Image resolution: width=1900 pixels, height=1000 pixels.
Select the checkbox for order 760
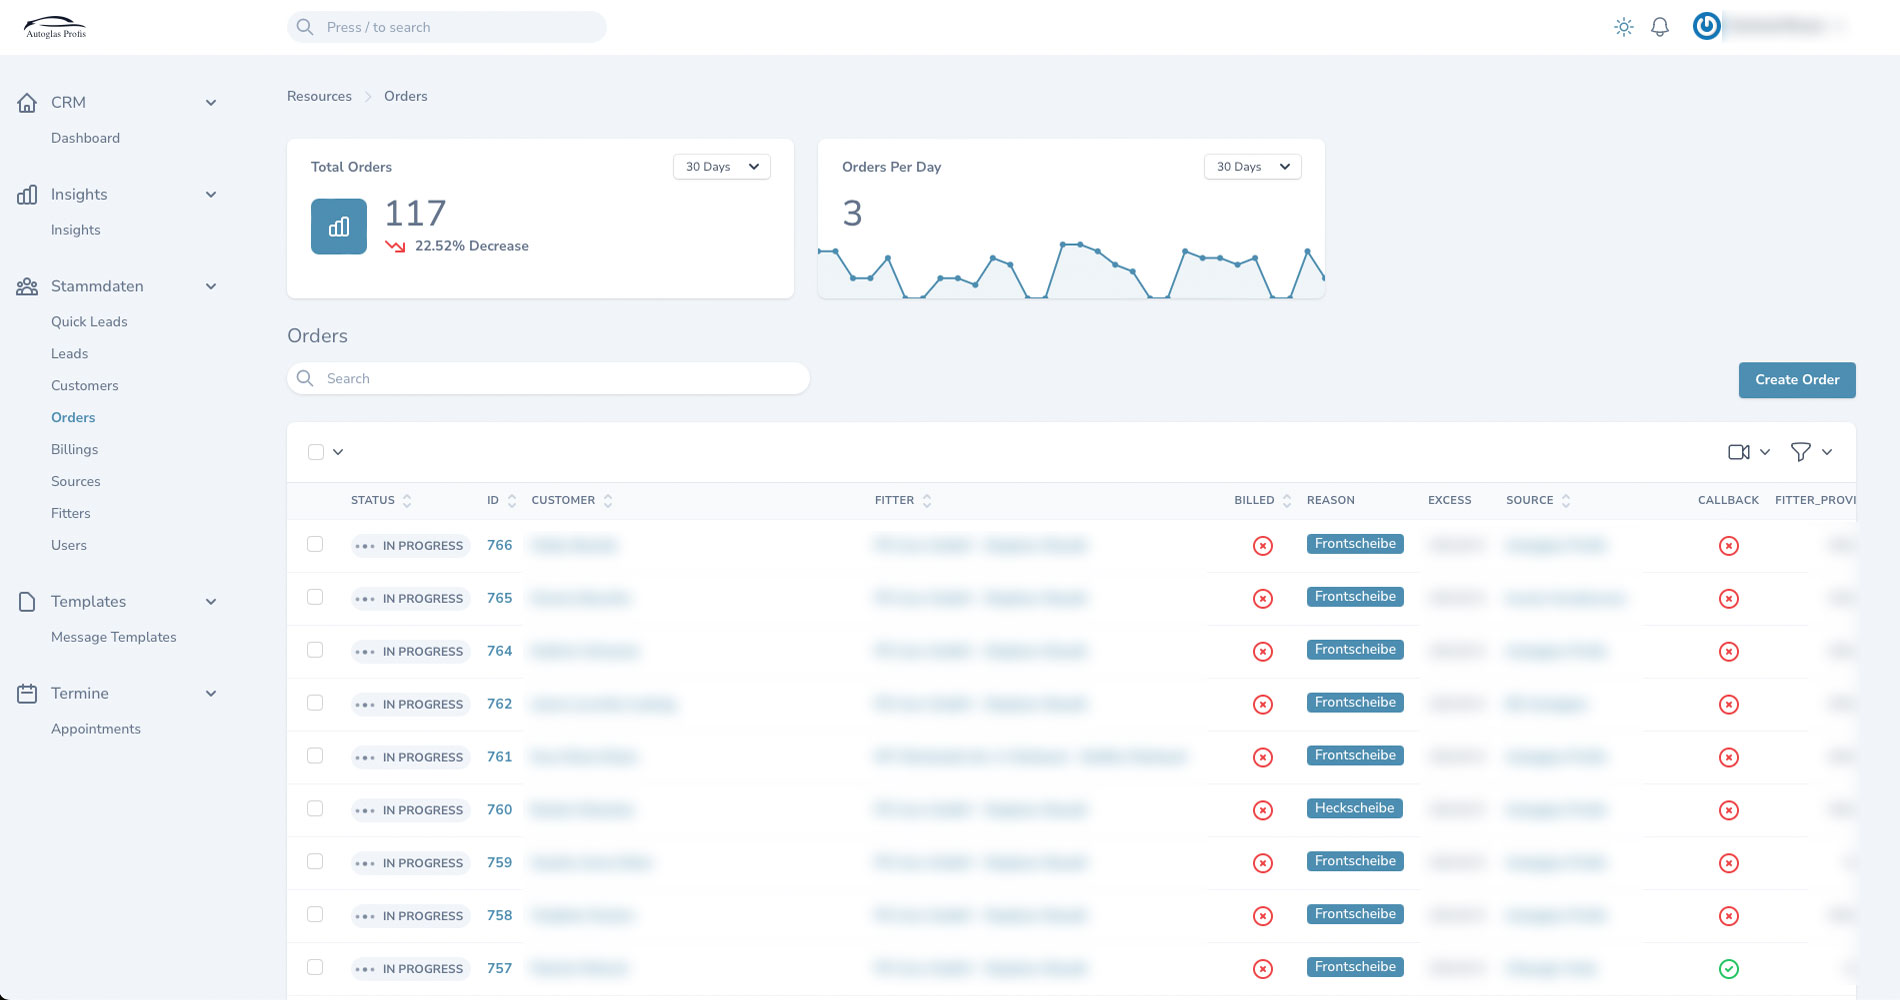(315, 809)
